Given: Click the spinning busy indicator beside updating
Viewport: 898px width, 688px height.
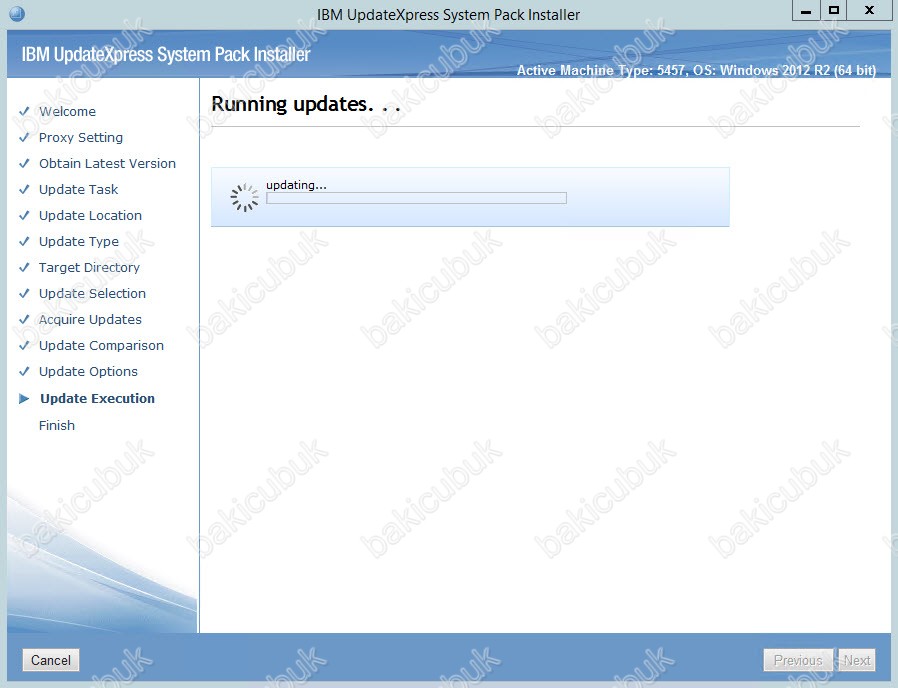Looking at the screenshot, I should tap(245, 198).
